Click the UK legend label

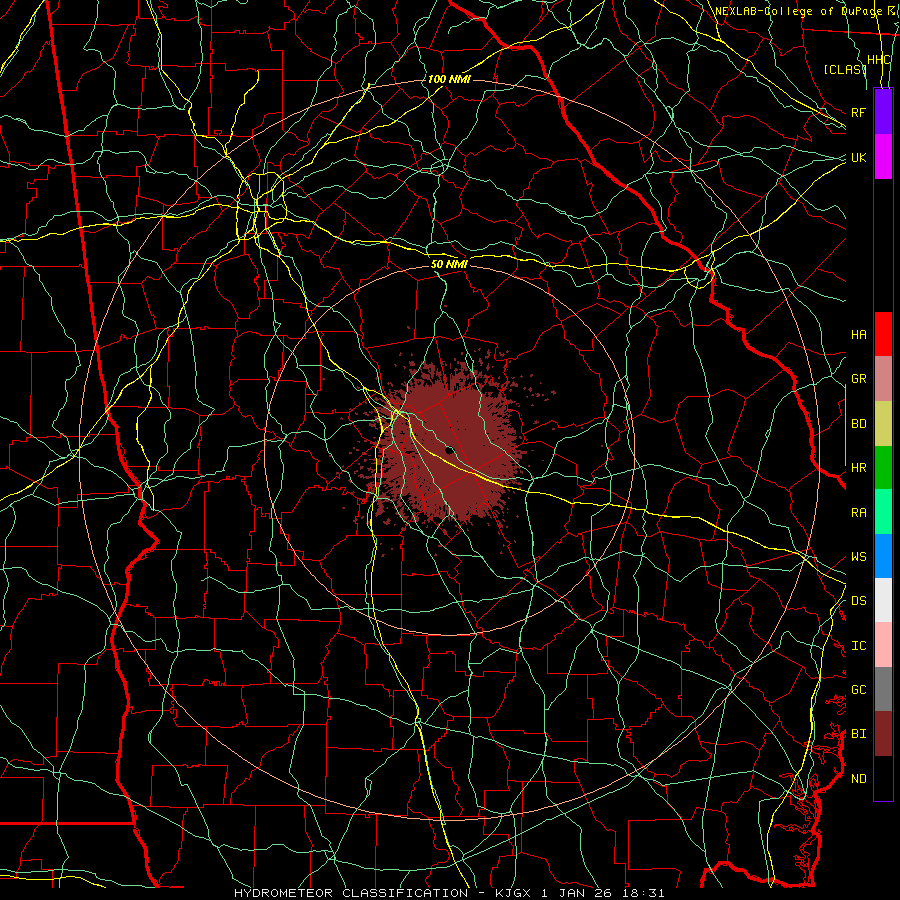(x=858, y=157)
